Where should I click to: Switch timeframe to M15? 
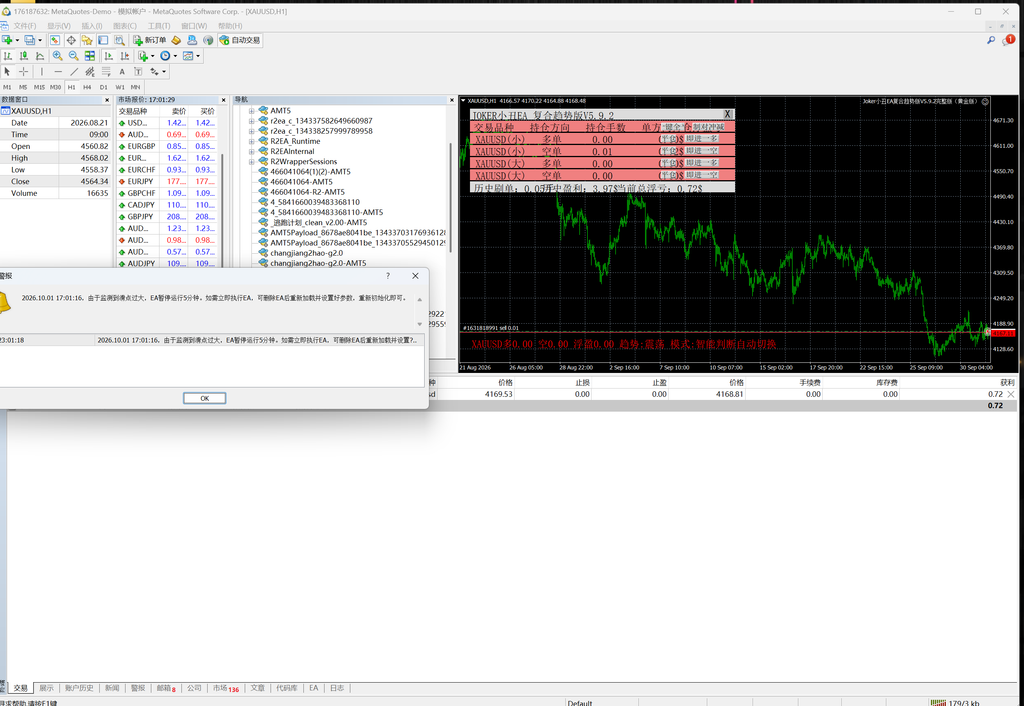coord(39,87)
